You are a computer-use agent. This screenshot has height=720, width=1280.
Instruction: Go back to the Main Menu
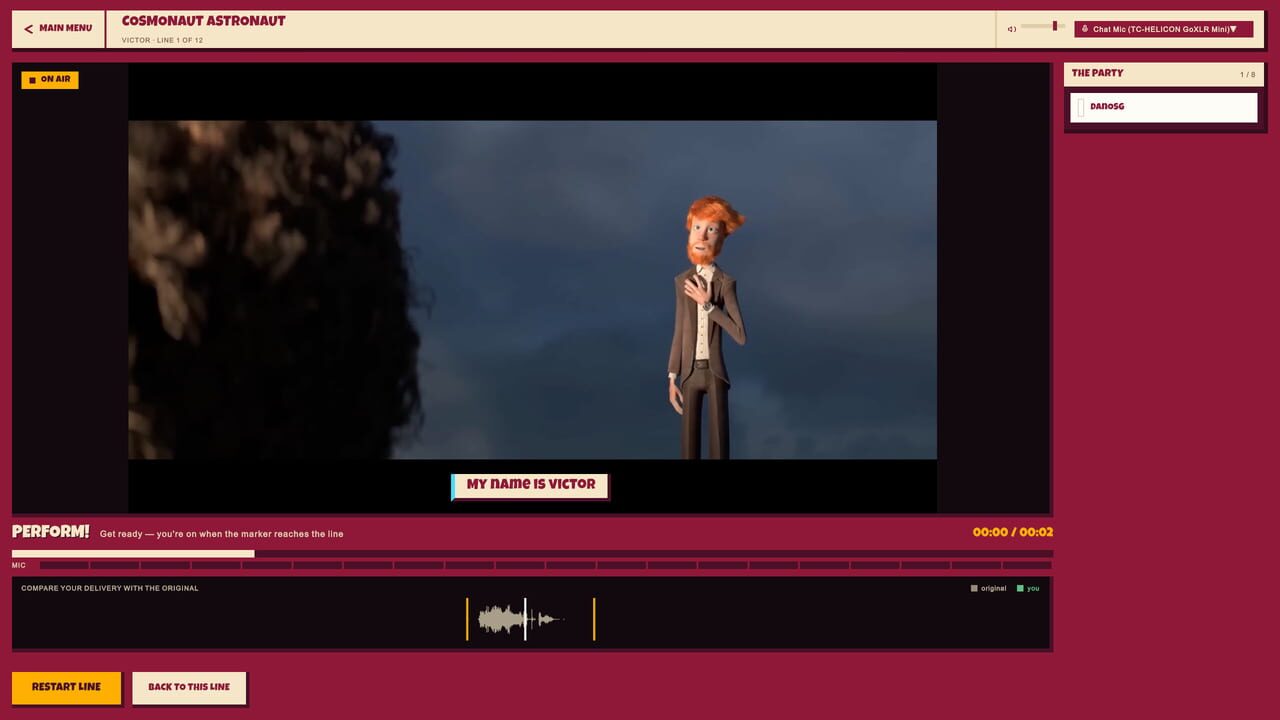pyautogui.click(x=58, y=29)
